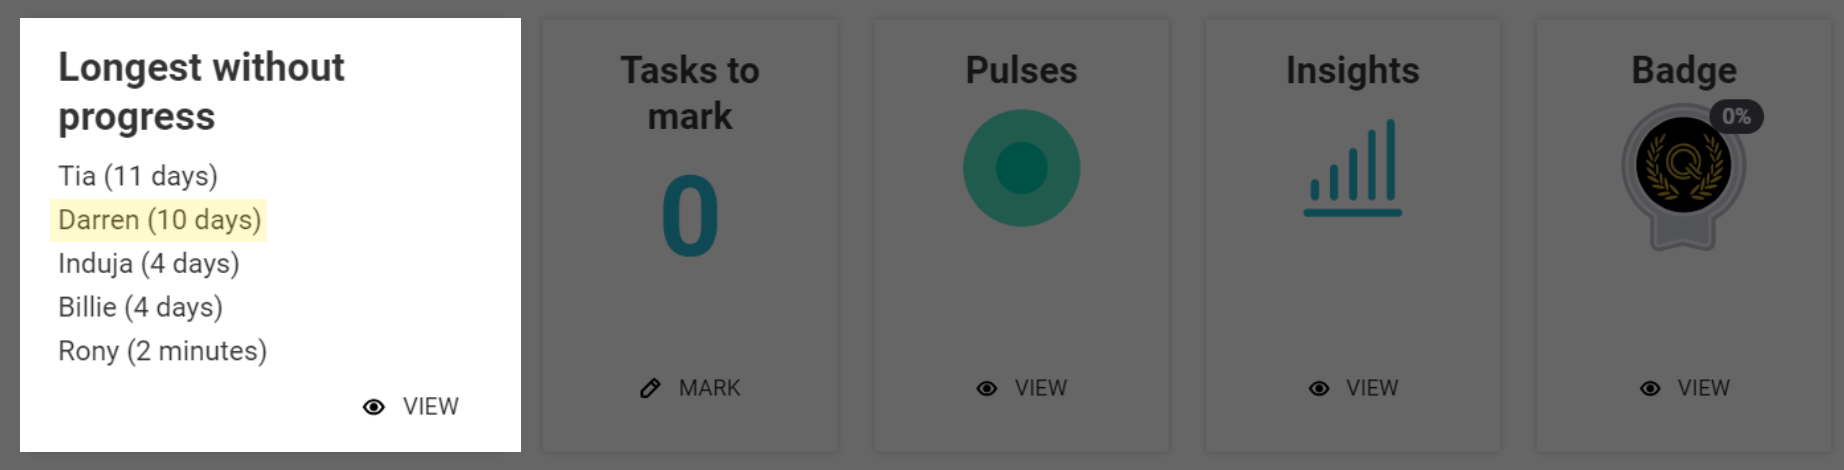Click the 0% badge progress label
This screenshot has width=1844, height=470.
pos(1736,117)
